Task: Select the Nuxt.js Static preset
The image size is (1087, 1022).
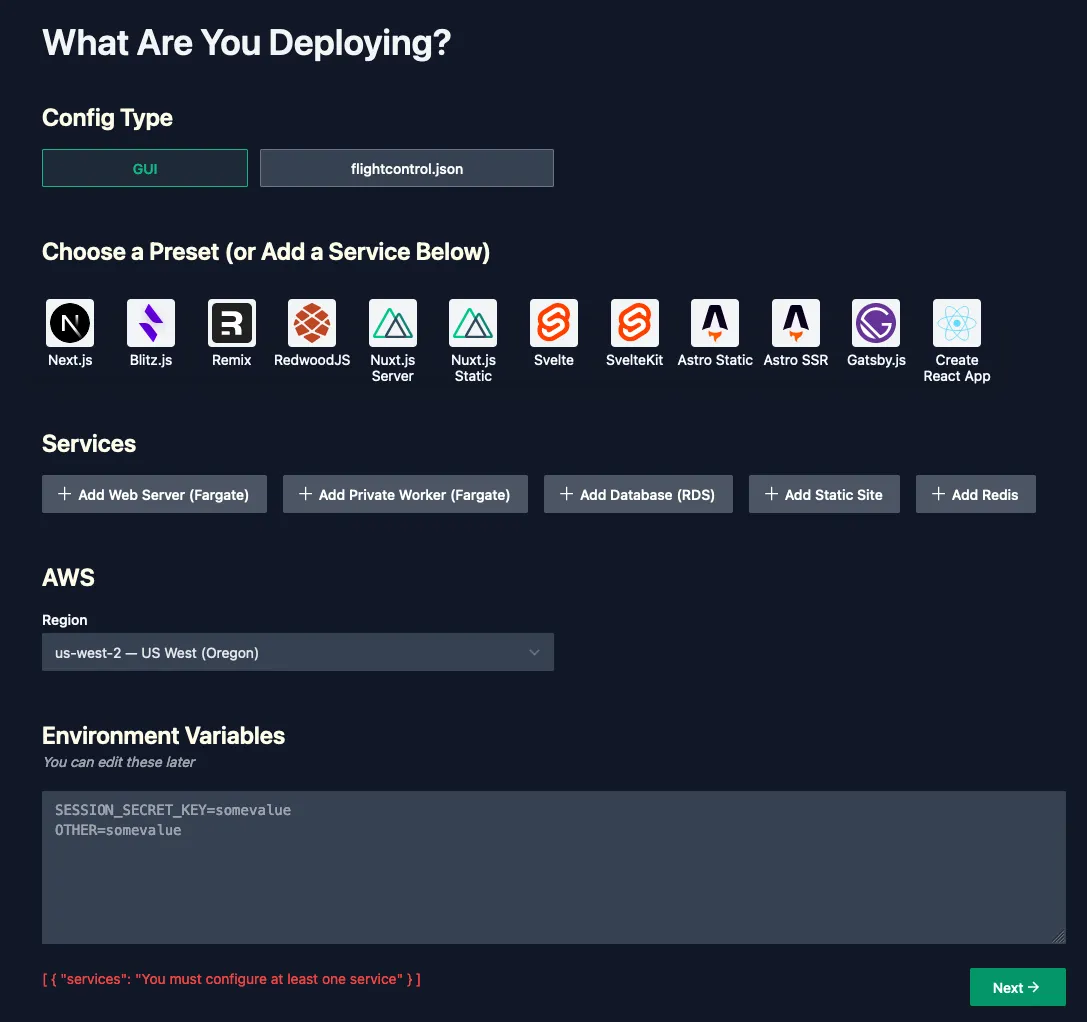Action: click(472, 321)
